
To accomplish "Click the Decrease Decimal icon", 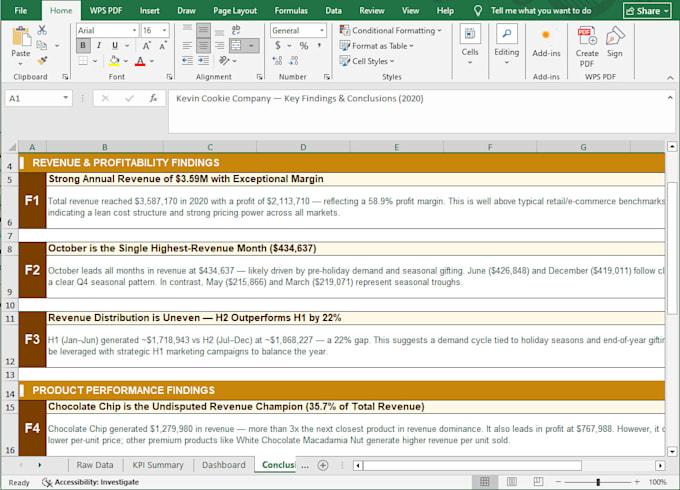I will tap(294, 61).
